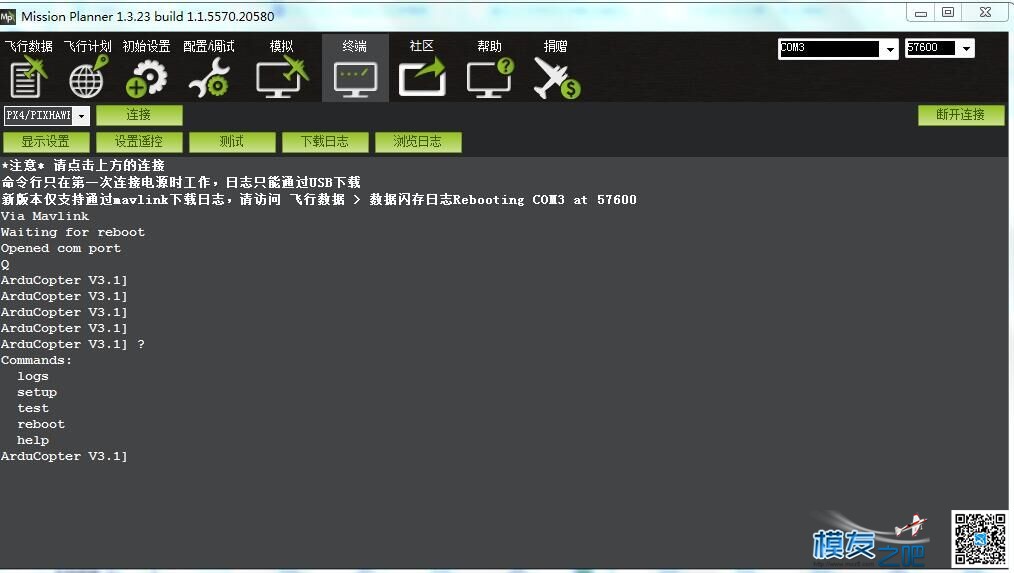This screenshot has width=1014, height=573.
Task: Open the Initial Setup (初始设置) gear icon
Action: (147, 78)
